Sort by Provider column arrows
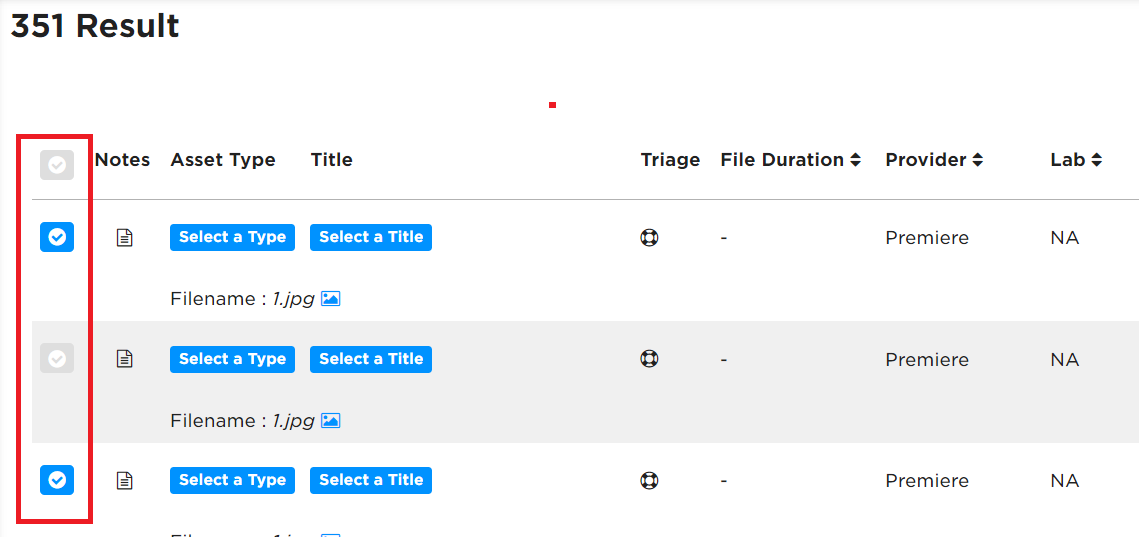1139x537 pixels. [978, 160]
